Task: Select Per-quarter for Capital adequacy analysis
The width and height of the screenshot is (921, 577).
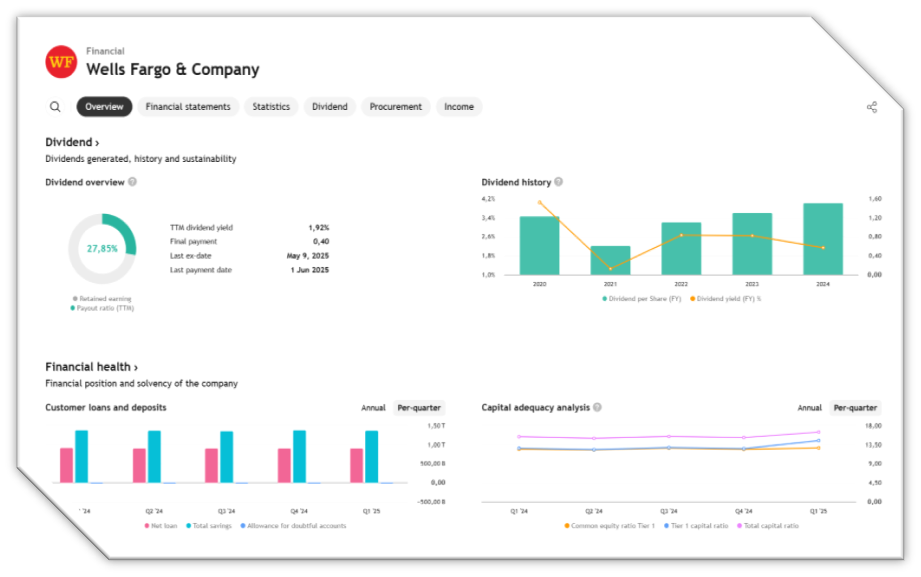Action: (855, 408)
